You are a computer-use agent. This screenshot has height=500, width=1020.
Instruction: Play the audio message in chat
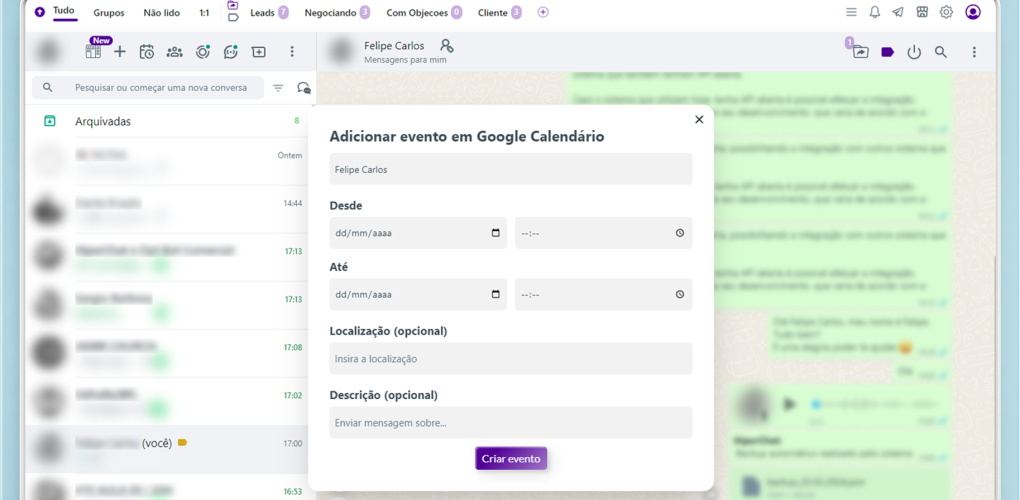(x=790, y=404)
